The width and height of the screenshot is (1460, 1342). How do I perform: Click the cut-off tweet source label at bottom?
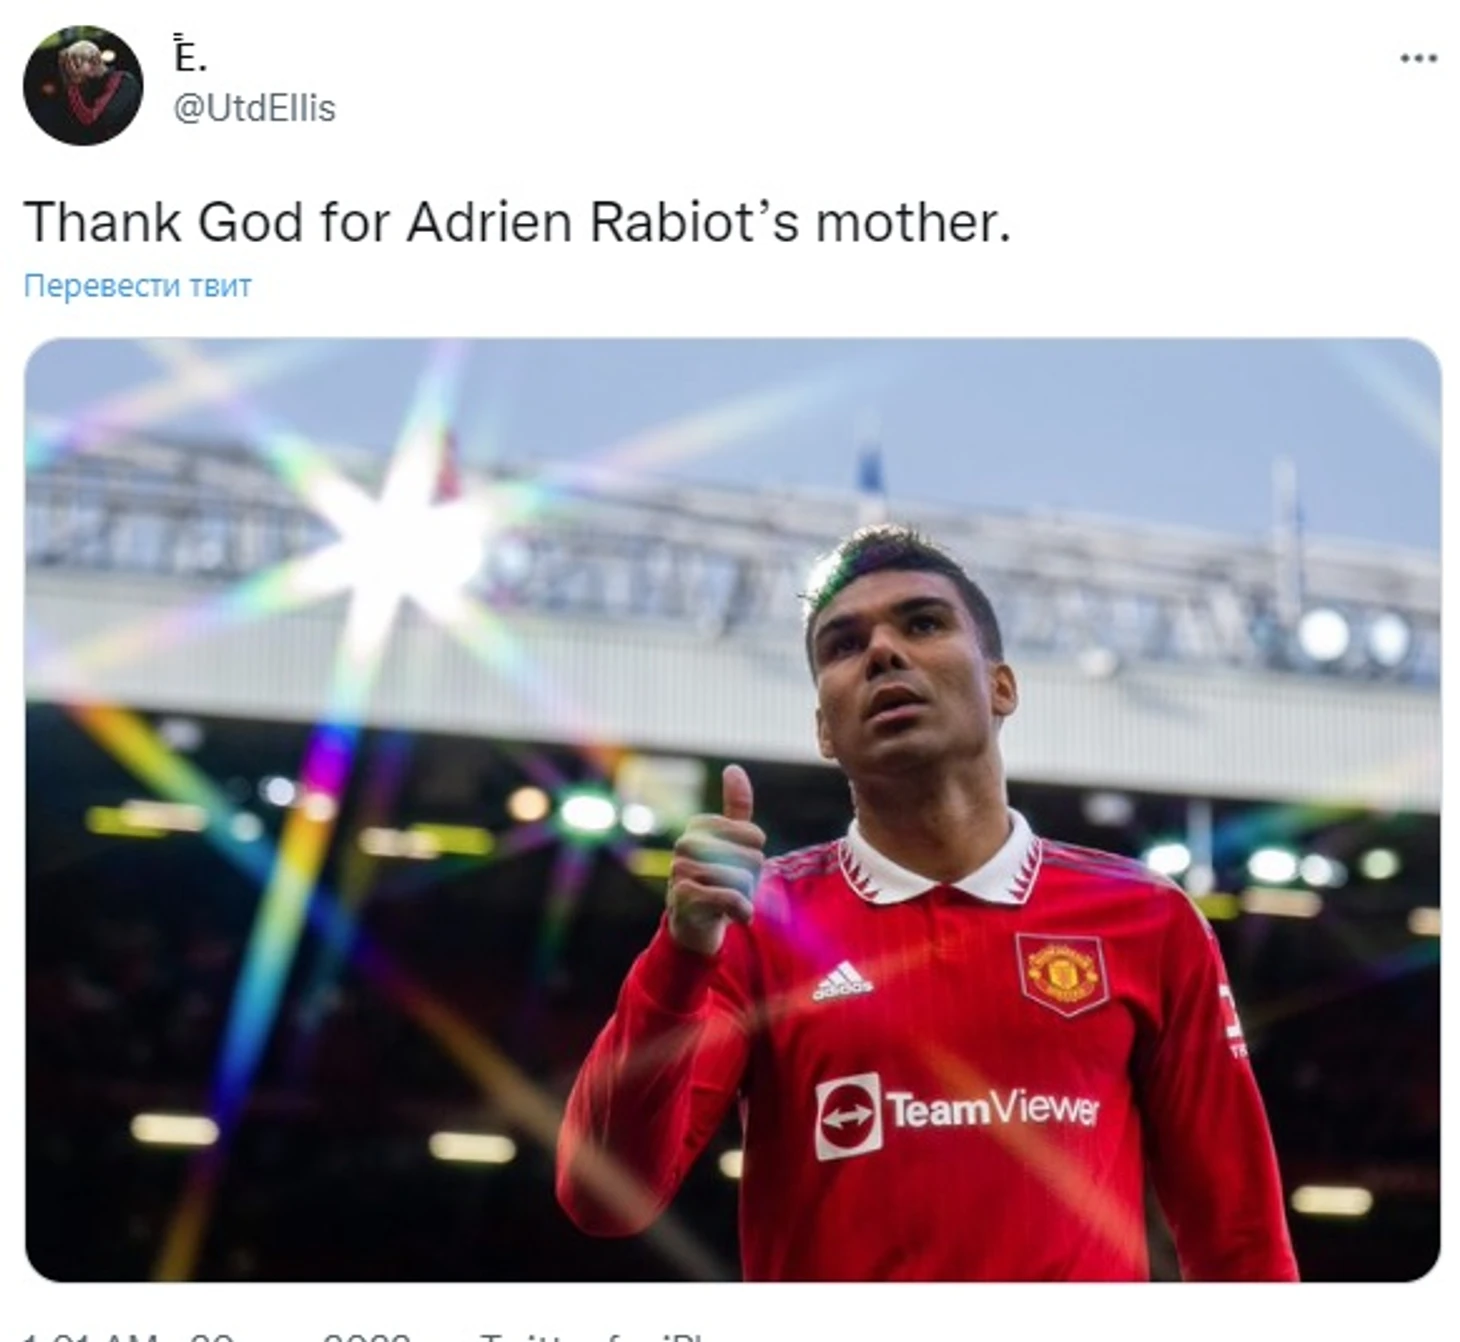[592, 1336]
